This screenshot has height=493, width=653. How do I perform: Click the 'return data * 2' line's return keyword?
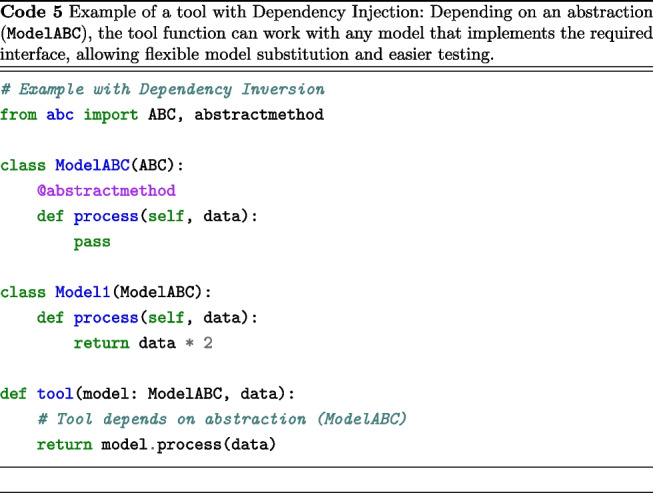pyautogui.click(x=102, y=343)
